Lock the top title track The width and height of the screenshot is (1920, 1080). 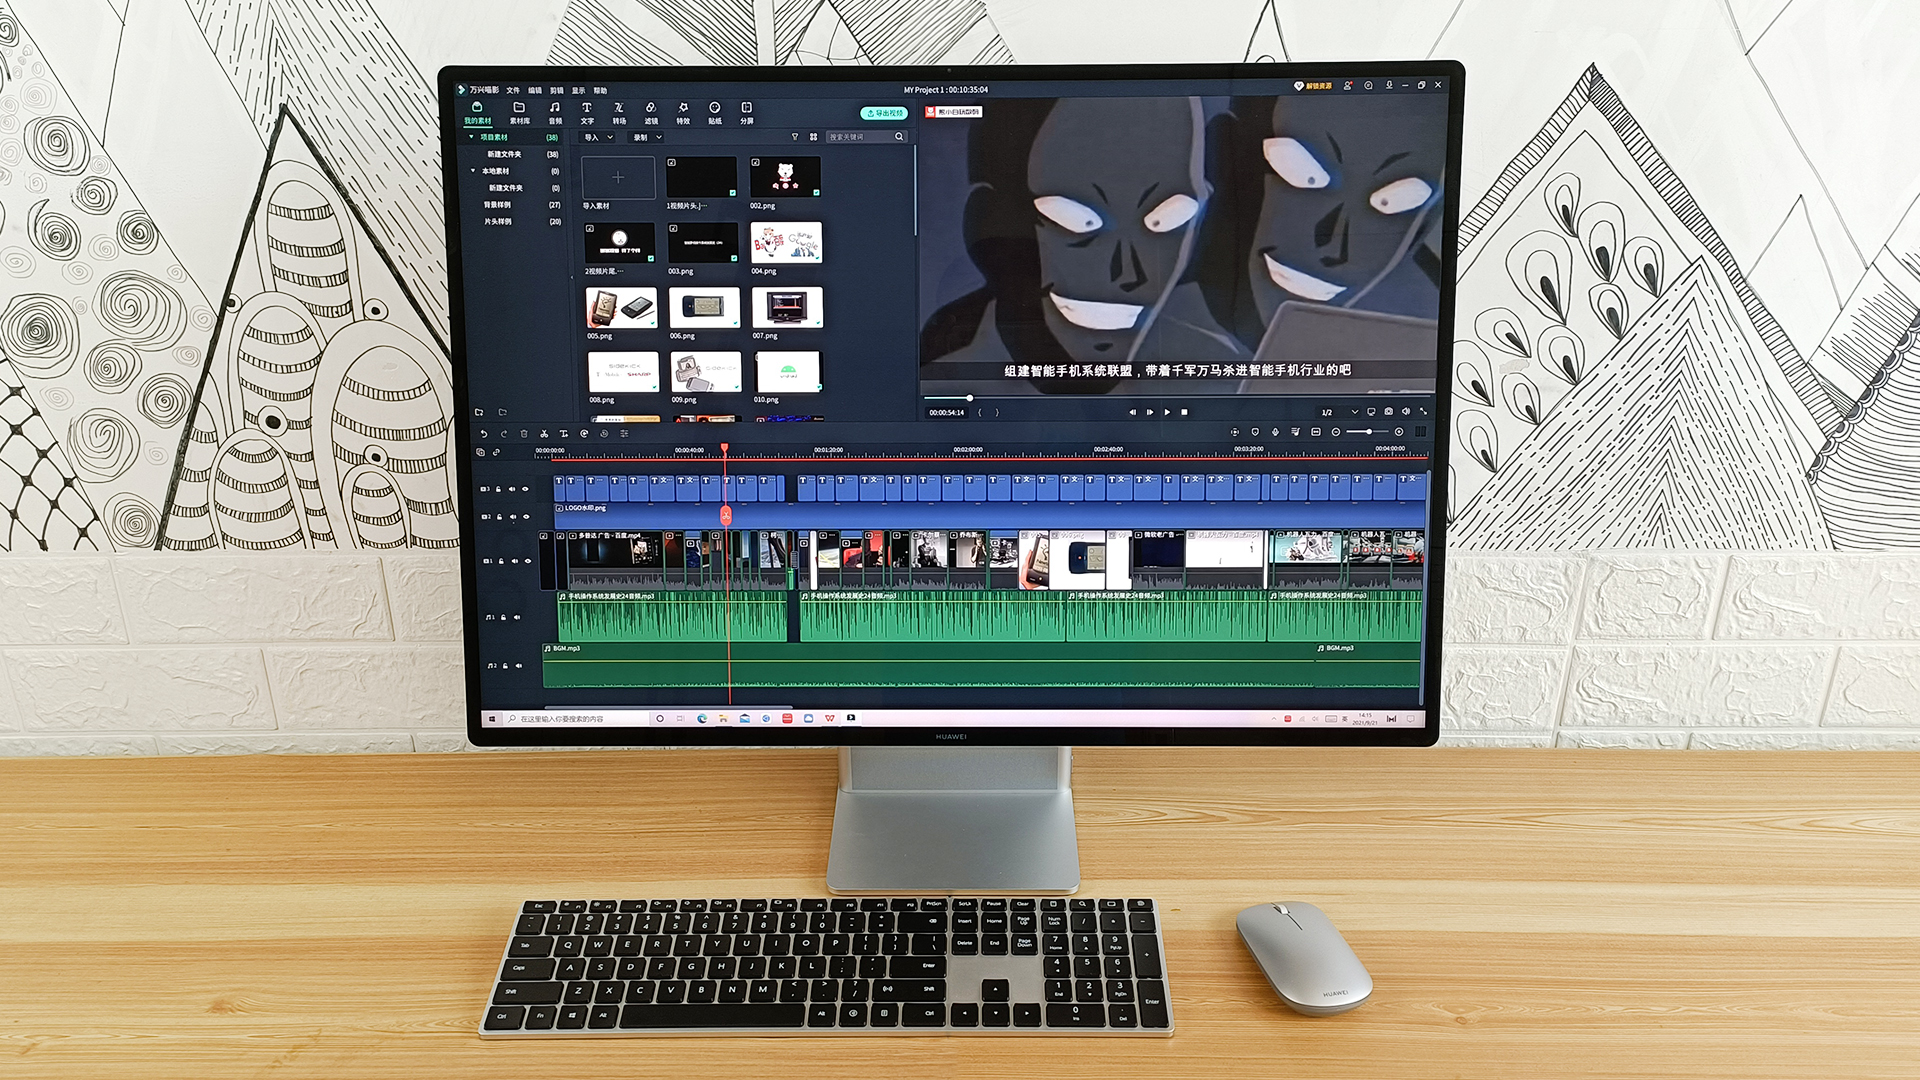(x=499, y=489)
